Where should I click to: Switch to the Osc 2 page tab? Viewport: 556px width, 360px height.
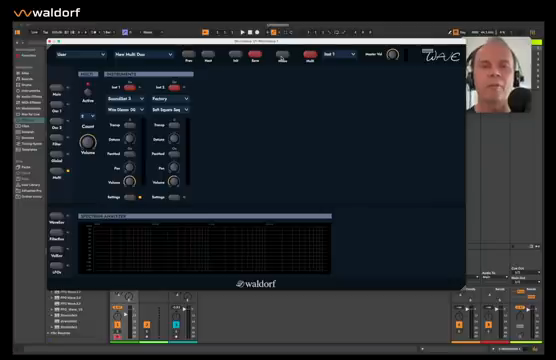pyautogui.click(x=57, y=121)
